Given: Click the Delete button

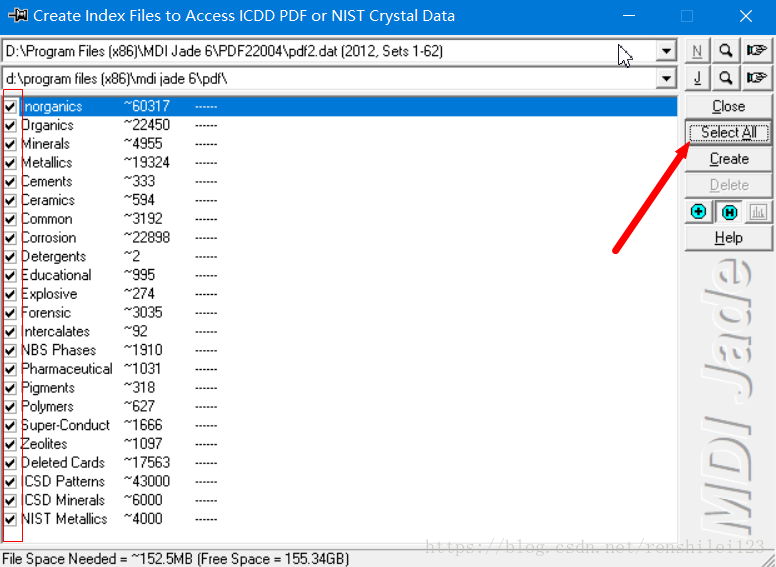Looking at the screenshot, I should click(728, 185).
